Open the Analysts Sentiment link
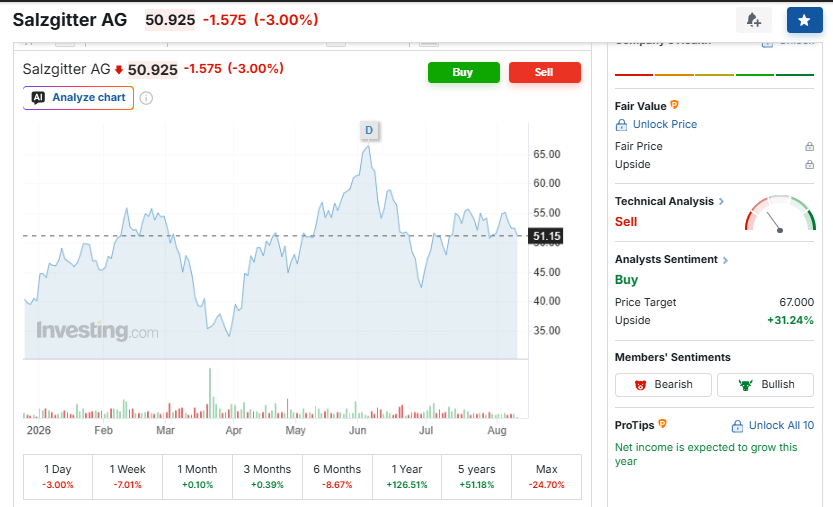 [x=666, y=259]
